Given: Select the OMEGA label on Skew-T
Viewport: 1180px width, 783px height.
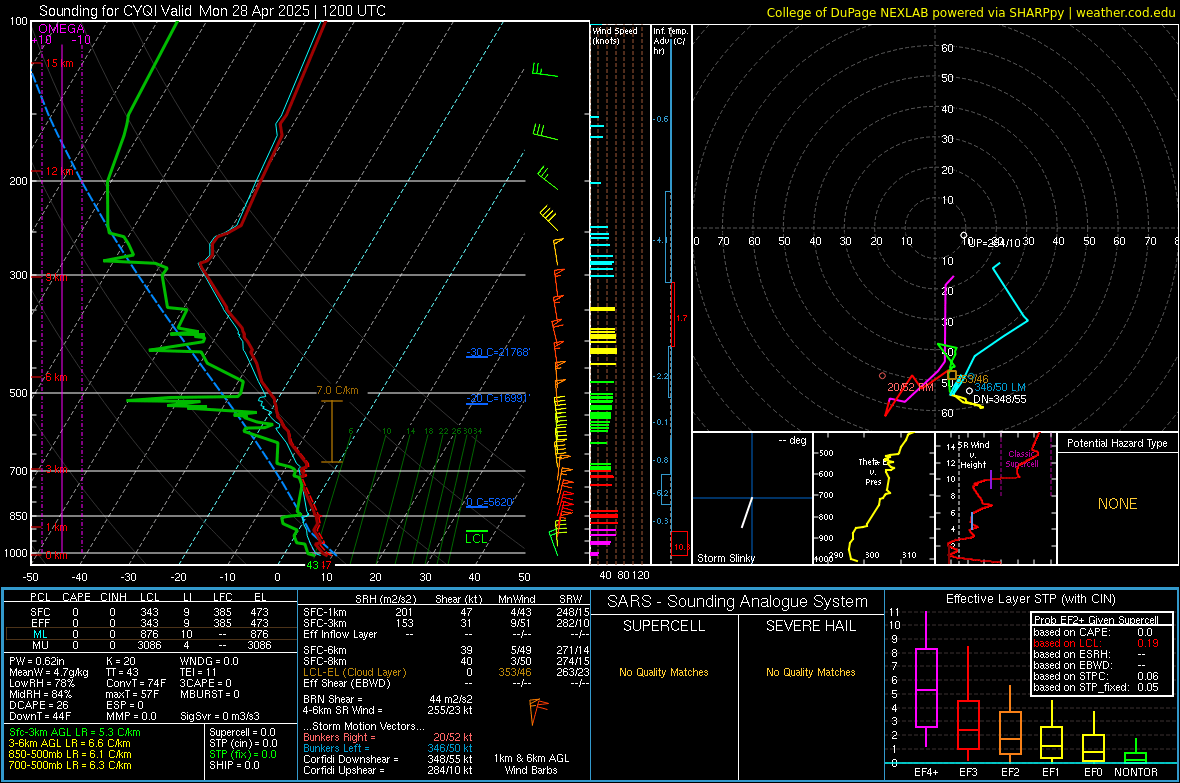Looking at the screenshot, I should click(x=62, y=29).
